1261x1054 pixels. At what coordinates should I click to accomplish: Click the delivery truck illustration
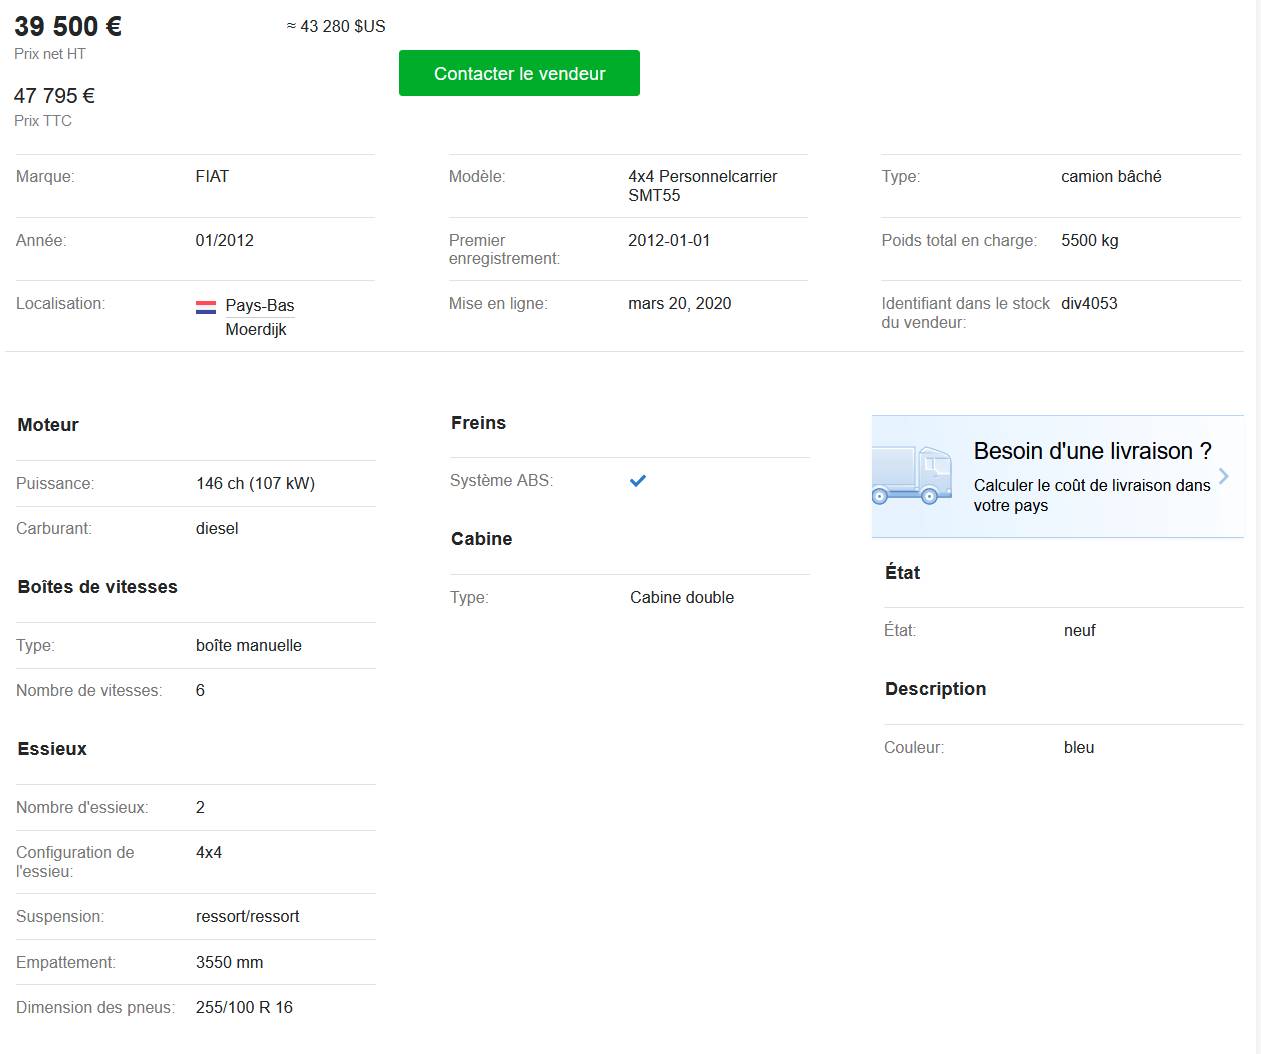(x=911, y=476)
